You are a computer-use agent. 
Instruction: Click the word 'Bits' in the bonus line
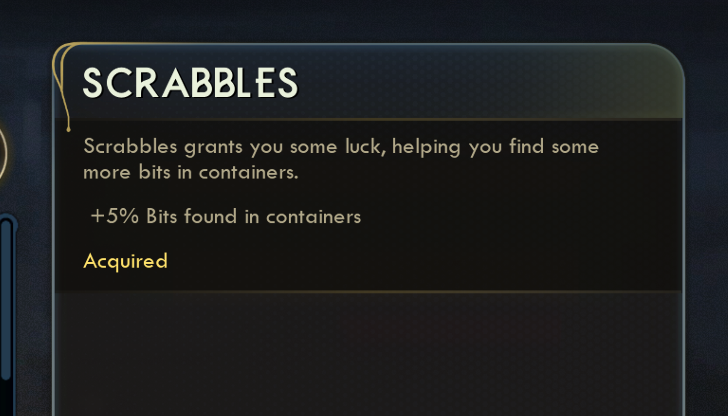(x=163, y=216)
